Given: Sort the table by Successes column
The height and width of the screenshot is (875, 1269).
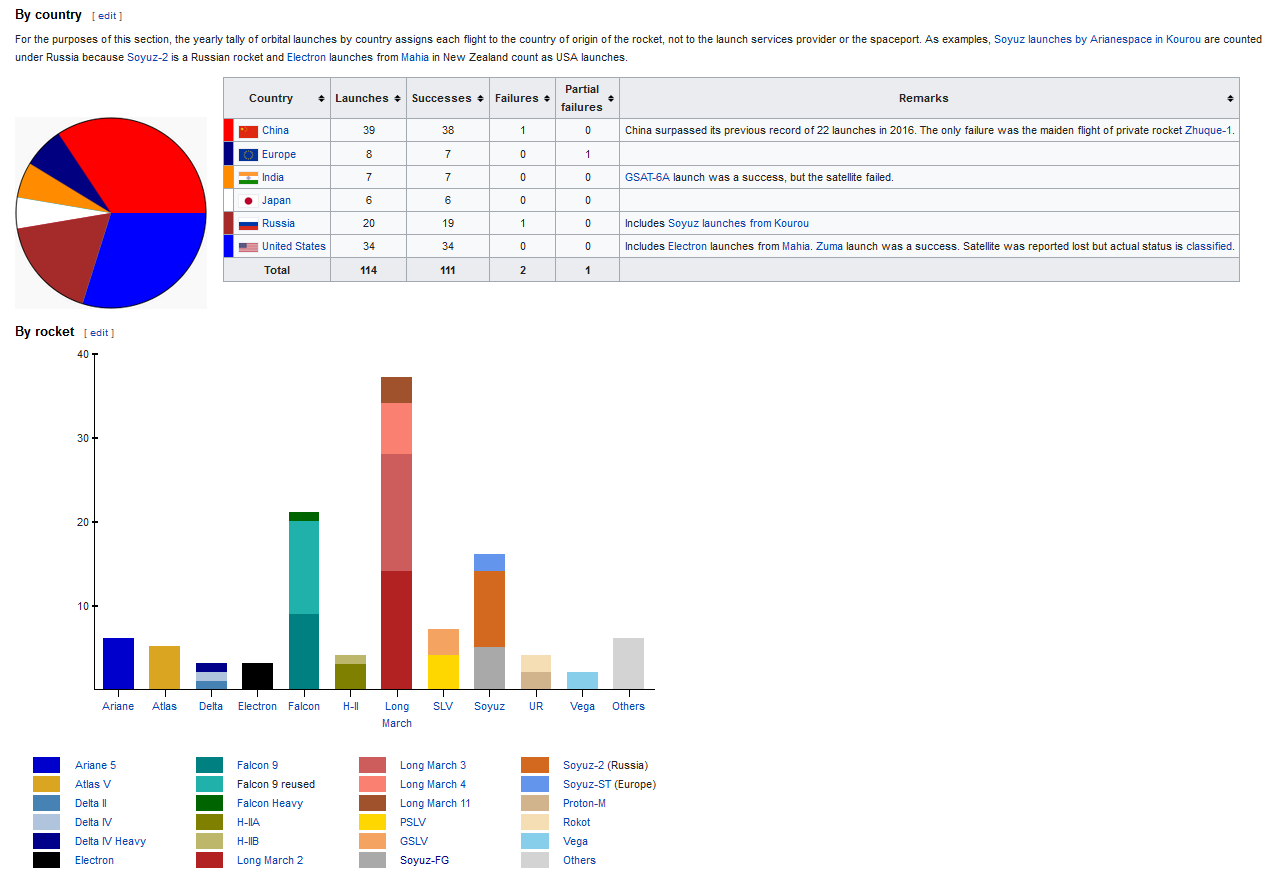Looking at the screenshot, I should click(480, 98).
